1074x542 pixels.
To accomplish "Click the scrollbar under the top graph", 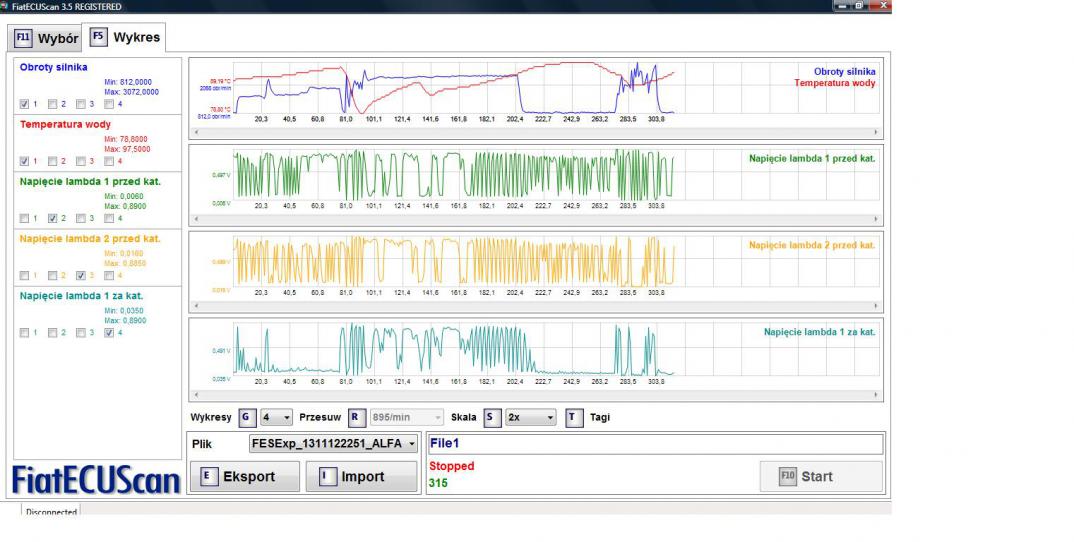I will point(536,131).
